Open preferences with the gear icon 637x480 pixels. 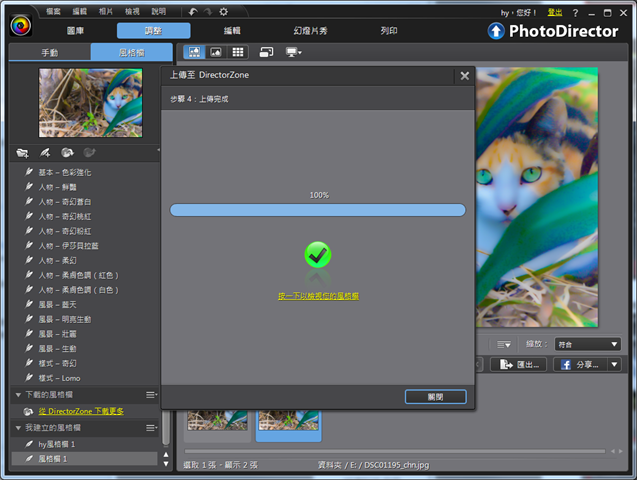(223, 12)
